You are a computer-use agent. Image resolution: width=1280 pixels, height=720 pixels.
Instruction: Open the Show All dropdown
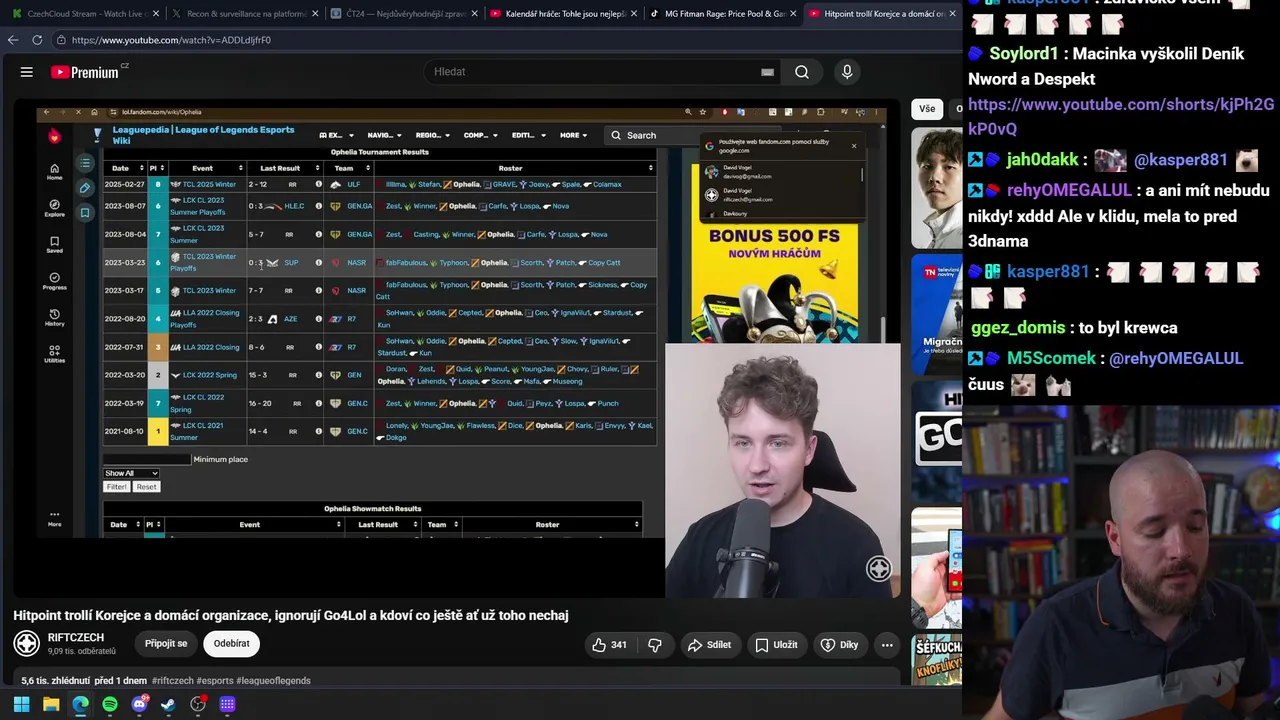click(x=131, y=473)
